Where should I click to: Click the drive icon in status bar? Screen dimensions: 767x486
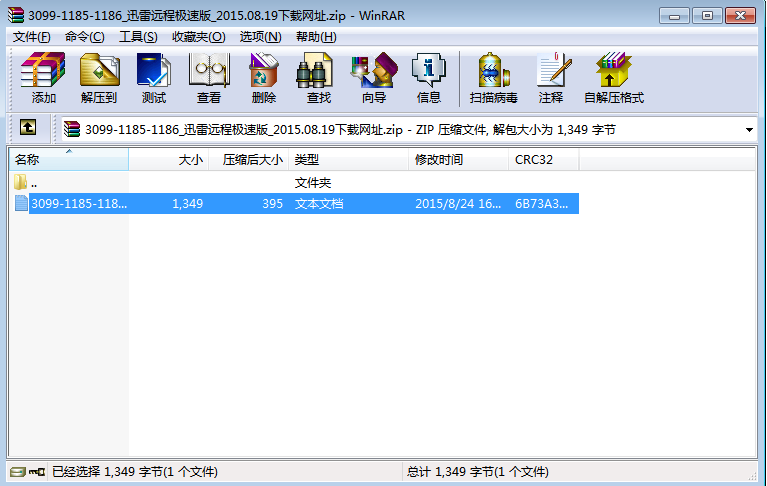[x=18, y=472]
